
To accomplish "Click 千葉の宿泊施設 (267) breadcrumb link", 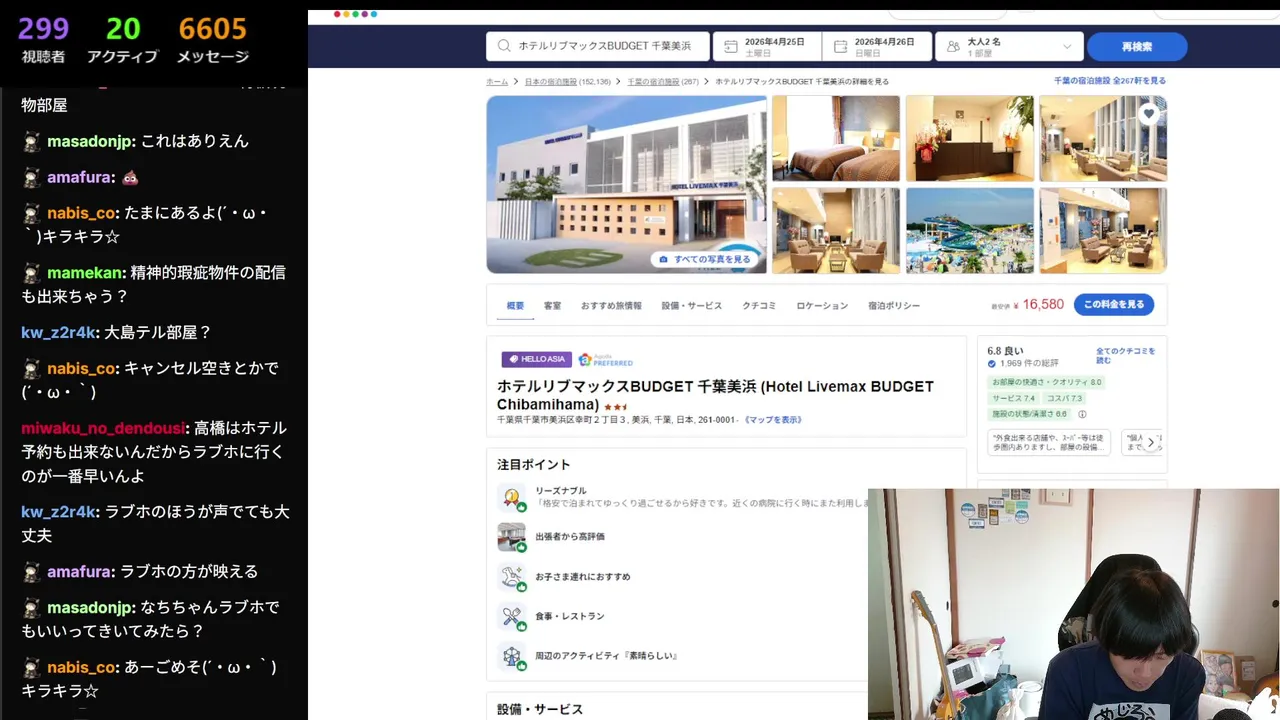I will point(663,81).
